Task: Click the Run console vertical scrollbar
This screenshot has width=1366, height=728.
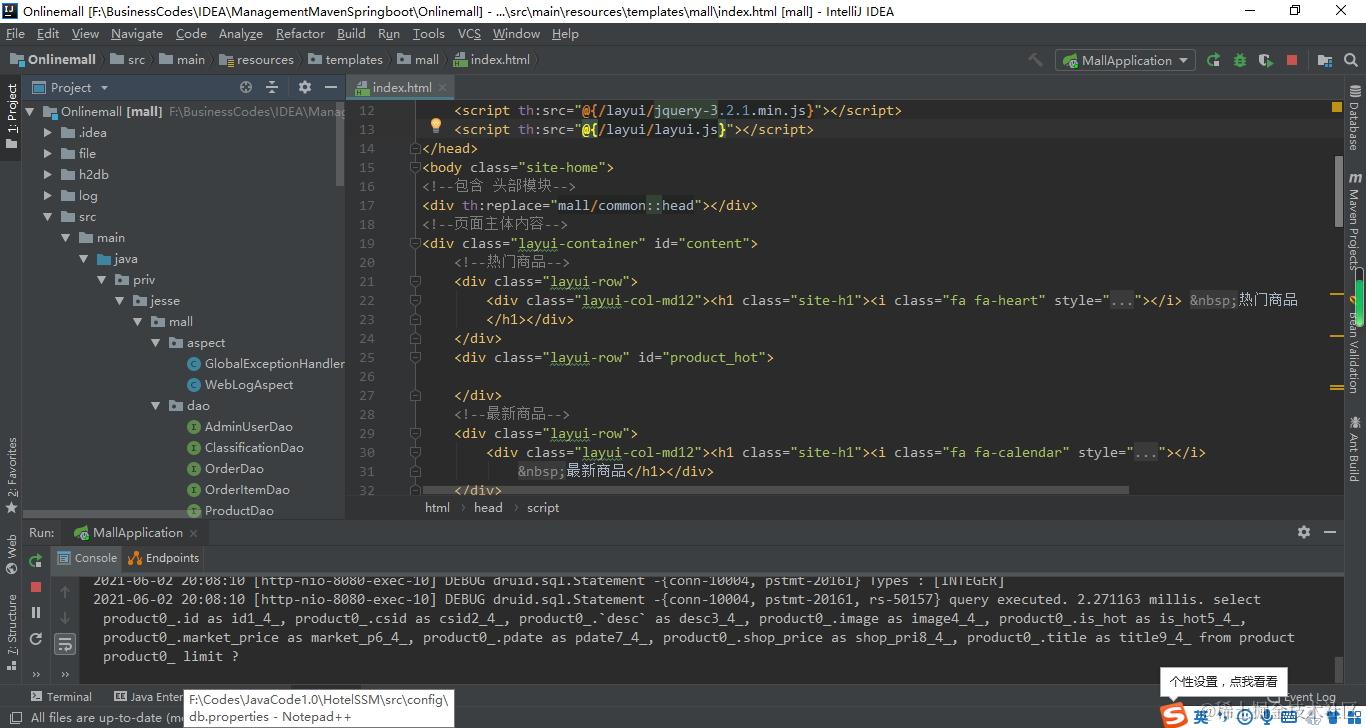Action: tap(1338, 668)
